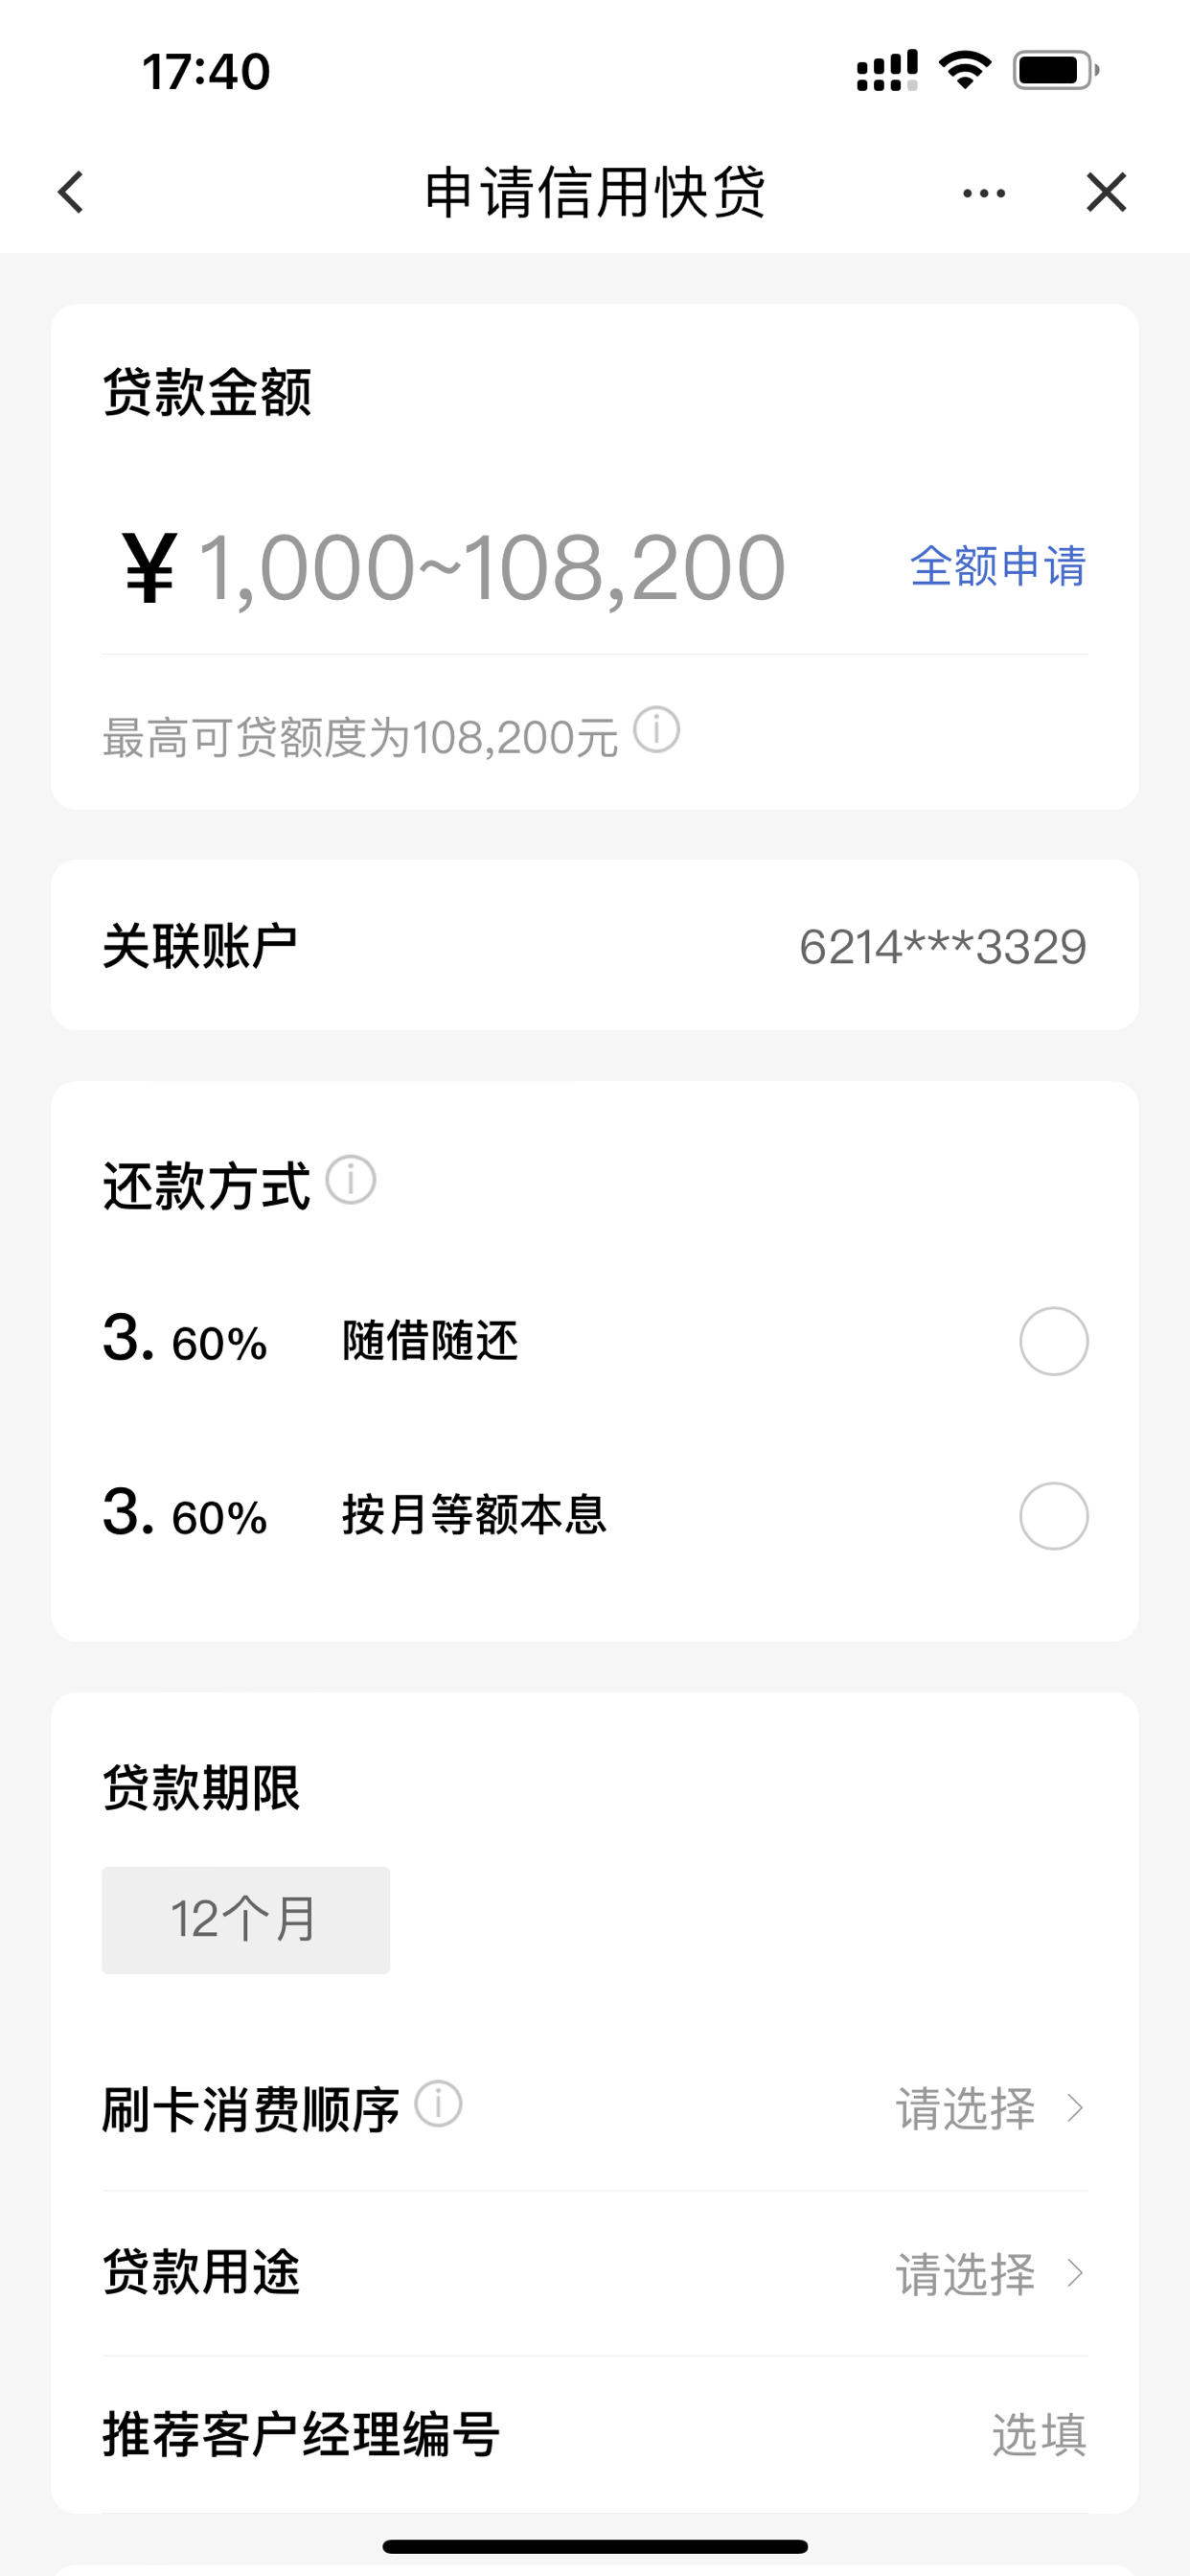Tap 全额申请 link
The image size is (1190, 2576).
tap(997, 566)
